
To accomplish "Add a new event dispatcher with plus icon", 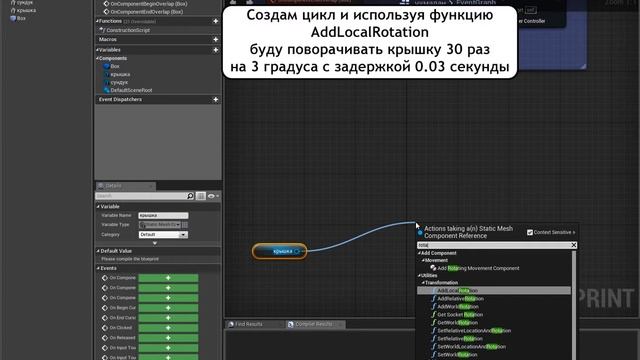I will click(216, 100).
